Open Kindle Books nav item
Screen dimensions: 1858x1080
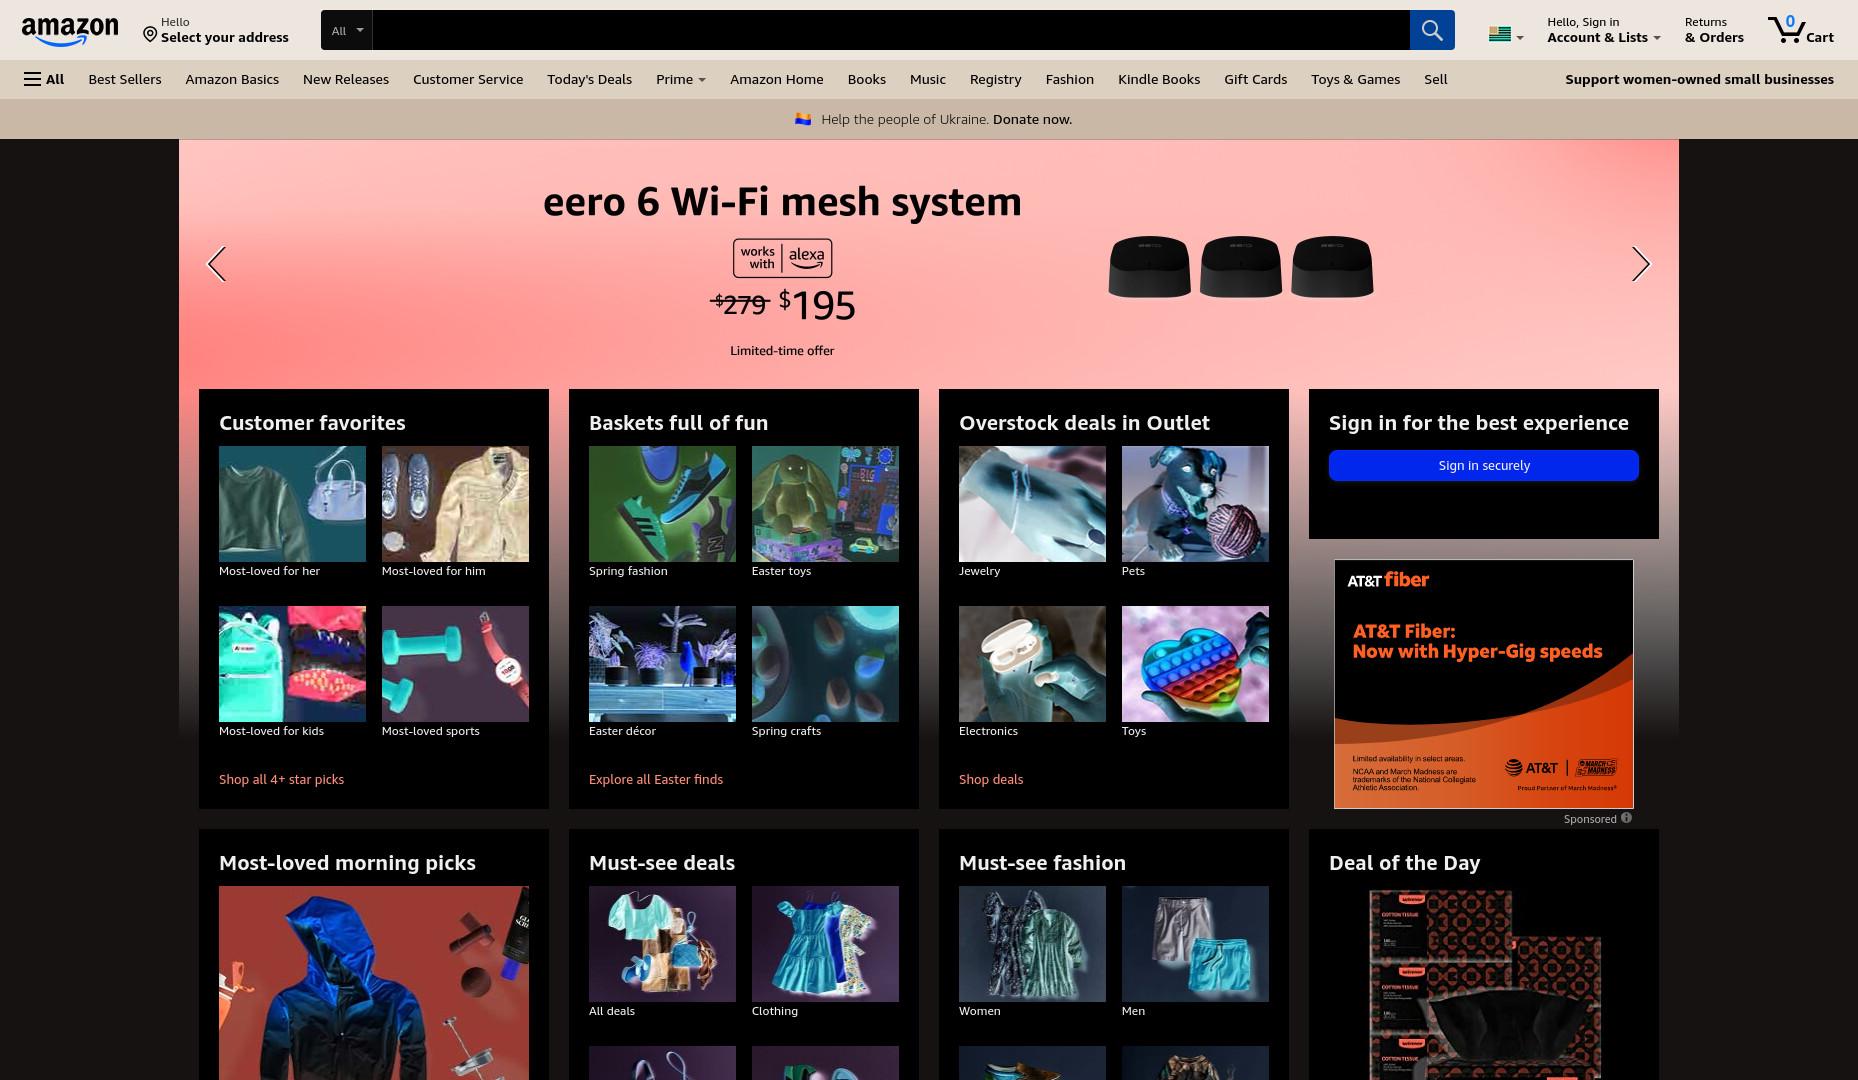tap(1159, 79)
